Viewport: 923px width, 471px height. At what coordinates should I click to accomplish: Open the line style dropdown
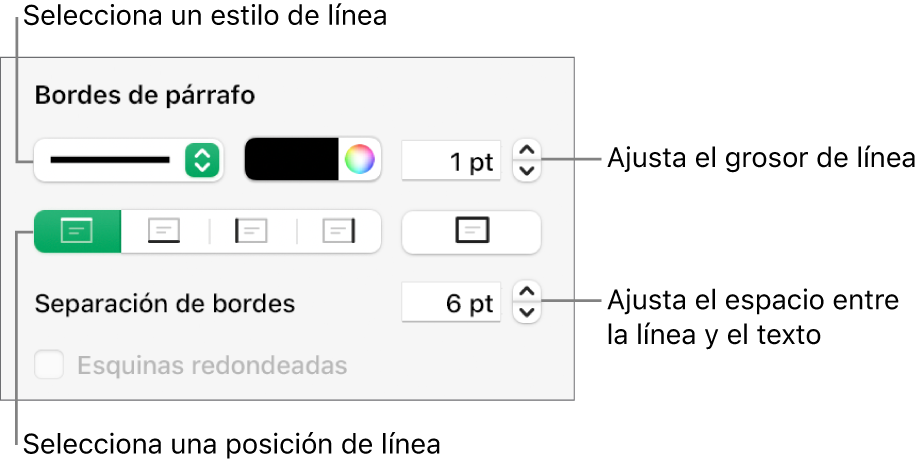(110, 159)
